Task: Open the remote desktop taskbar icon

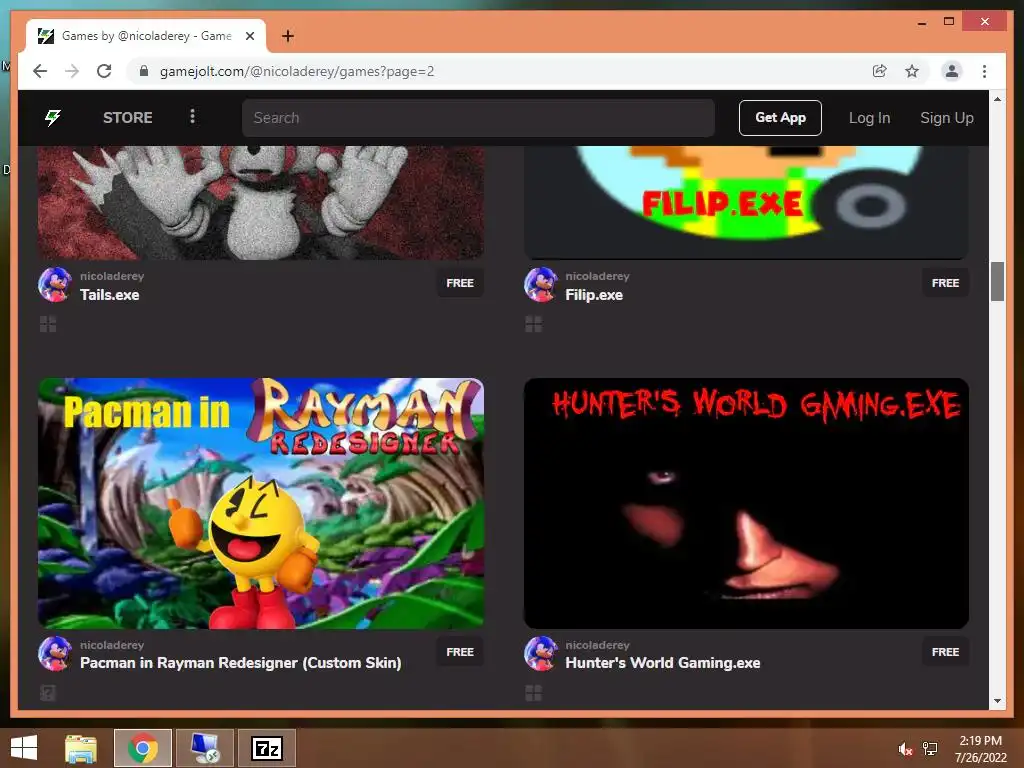Action: (x=204, y=748)
